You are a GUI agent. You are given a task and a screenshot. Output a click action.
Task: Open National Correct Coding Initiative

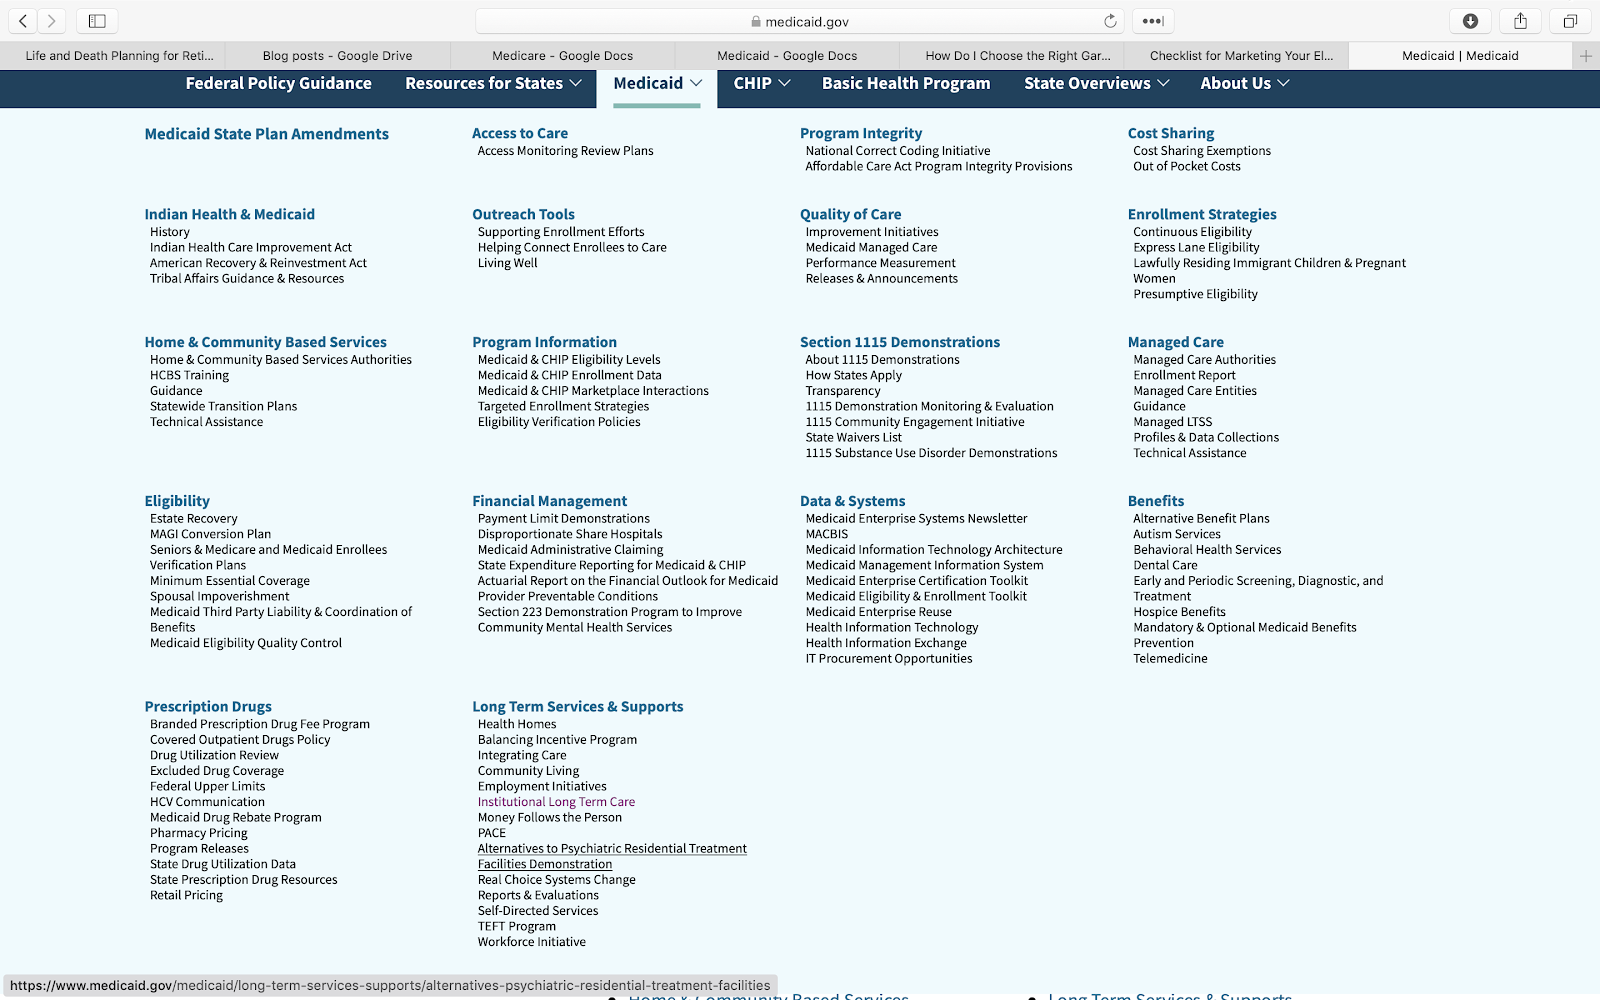point(898,151)
